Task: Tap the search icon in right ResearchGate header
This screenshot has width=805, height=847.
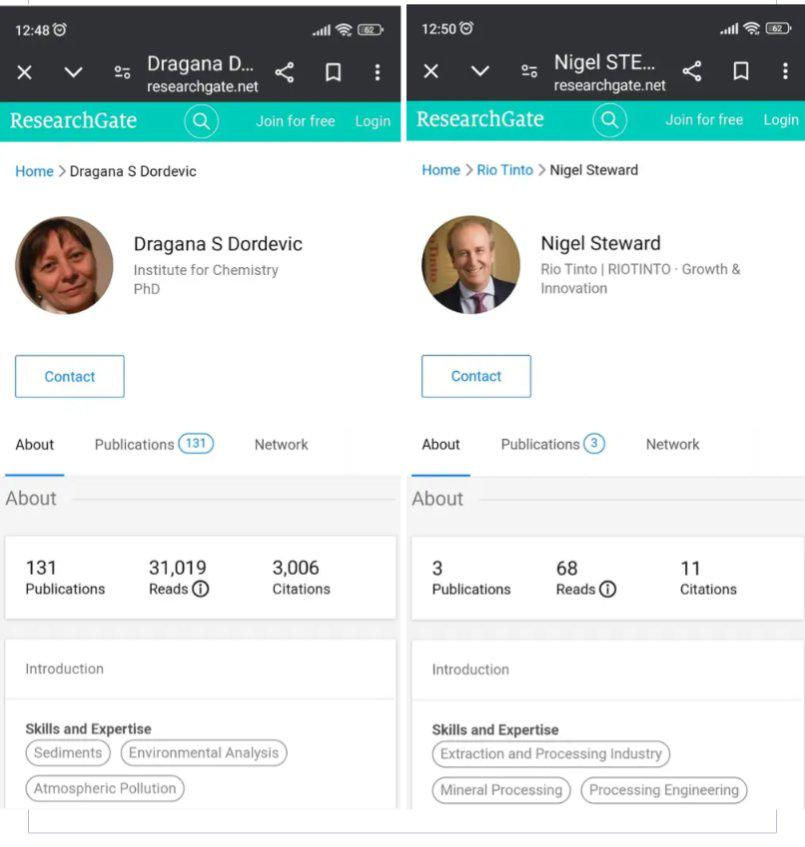Action: pos(608,120)
